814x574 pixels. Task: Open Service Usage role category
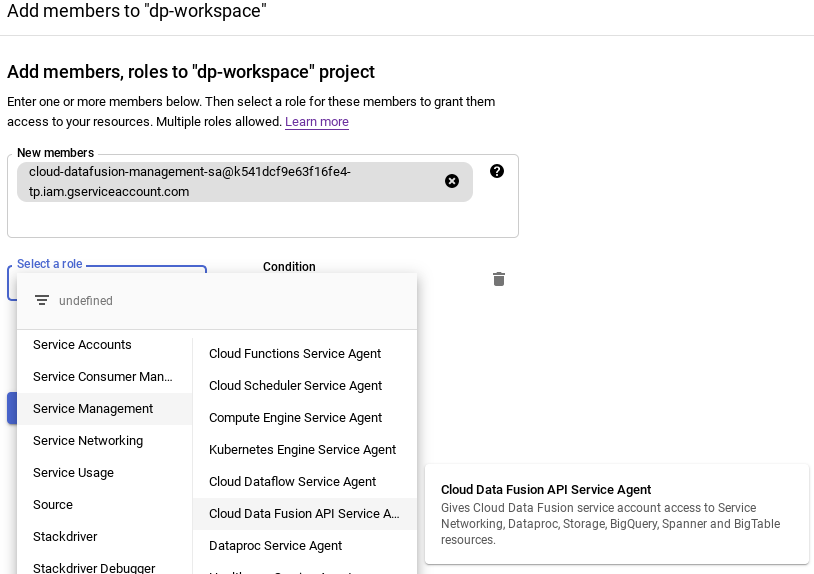73,473
